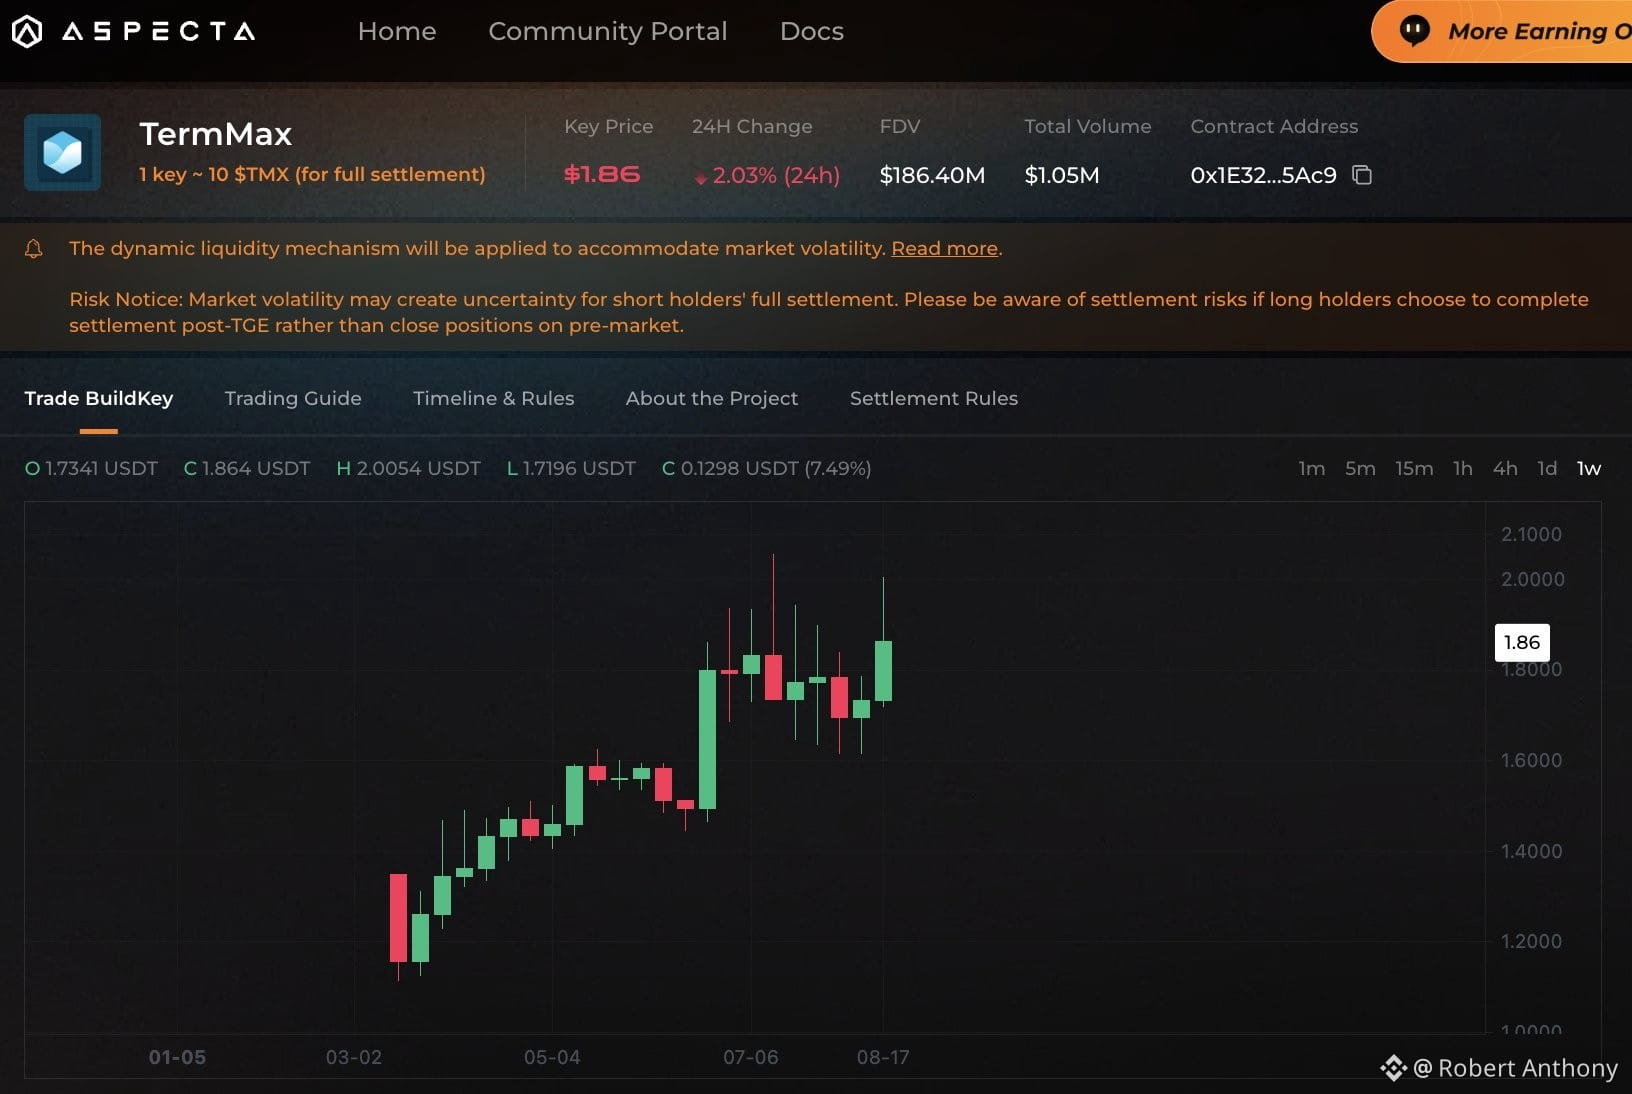
Task: Open the Docs menu item
Action: tap(812, 31)
